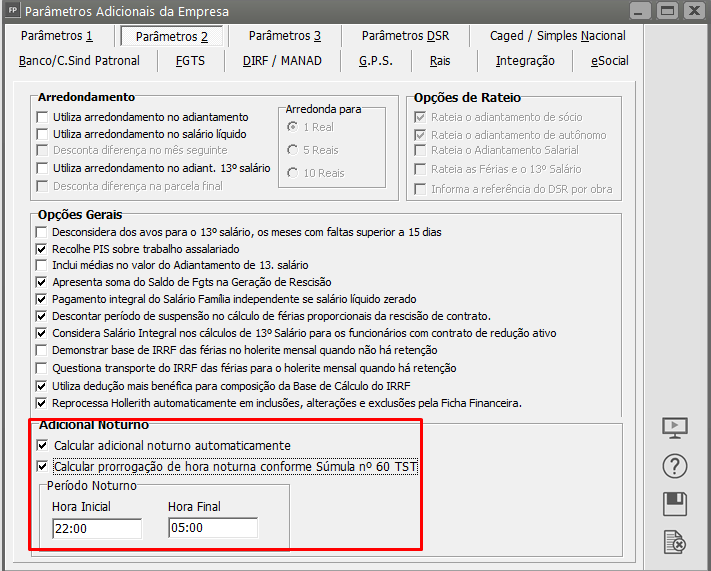Click the FP application icon in title bar
Image resolution: width=711 pixels, height=571 pixels.
[11, 12]
